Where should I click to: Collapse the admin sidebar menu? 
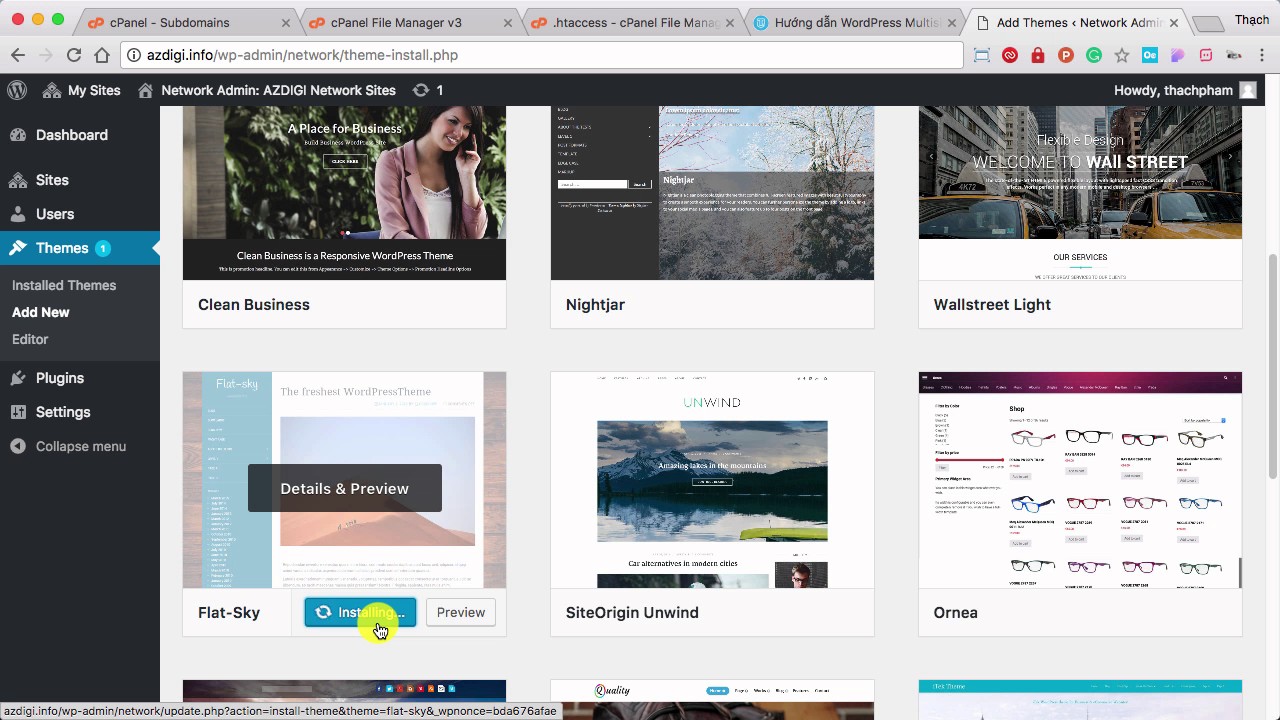point(68,446)
